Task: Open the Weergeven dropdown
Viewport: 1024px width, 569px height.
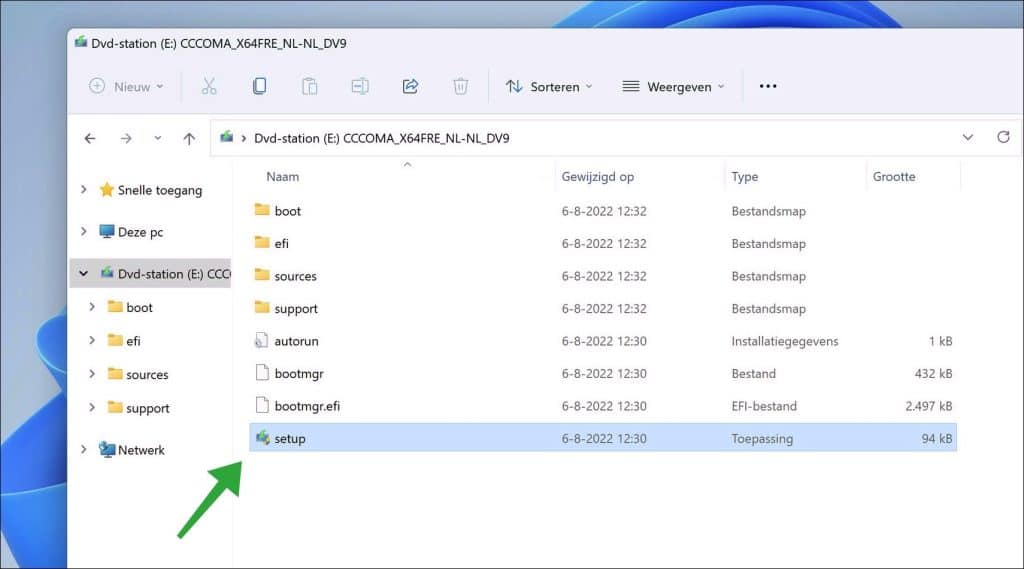Action: (x=674, y=86)
